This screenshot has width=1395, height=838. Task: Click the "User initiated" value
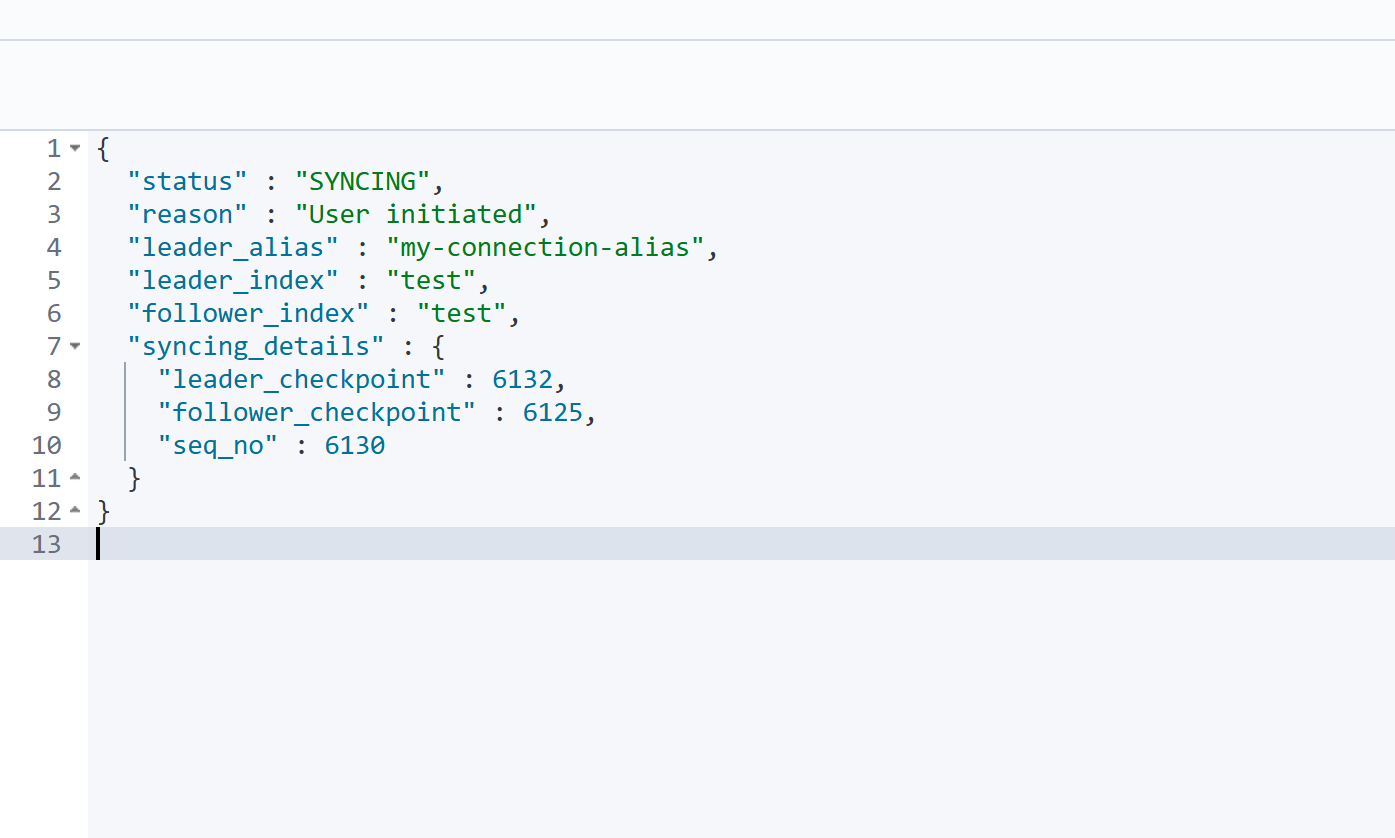point(417,214)
